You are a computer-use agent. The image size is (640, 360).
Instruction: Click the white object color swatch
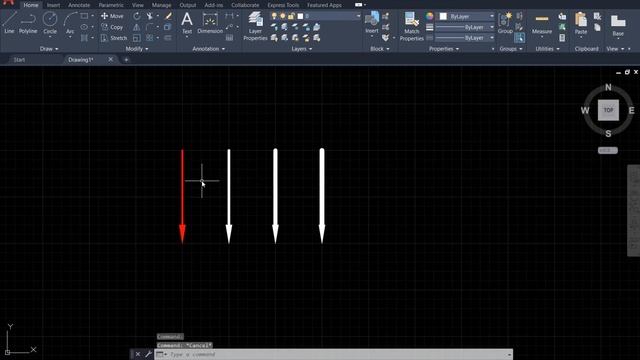(x=443, y=16)
